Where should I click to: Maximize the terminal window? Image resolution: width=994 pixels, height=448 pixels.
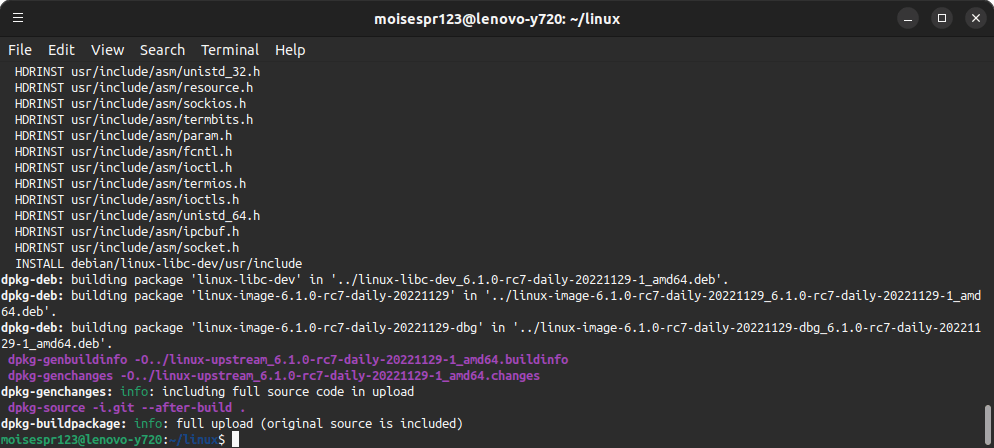point(941,18)
